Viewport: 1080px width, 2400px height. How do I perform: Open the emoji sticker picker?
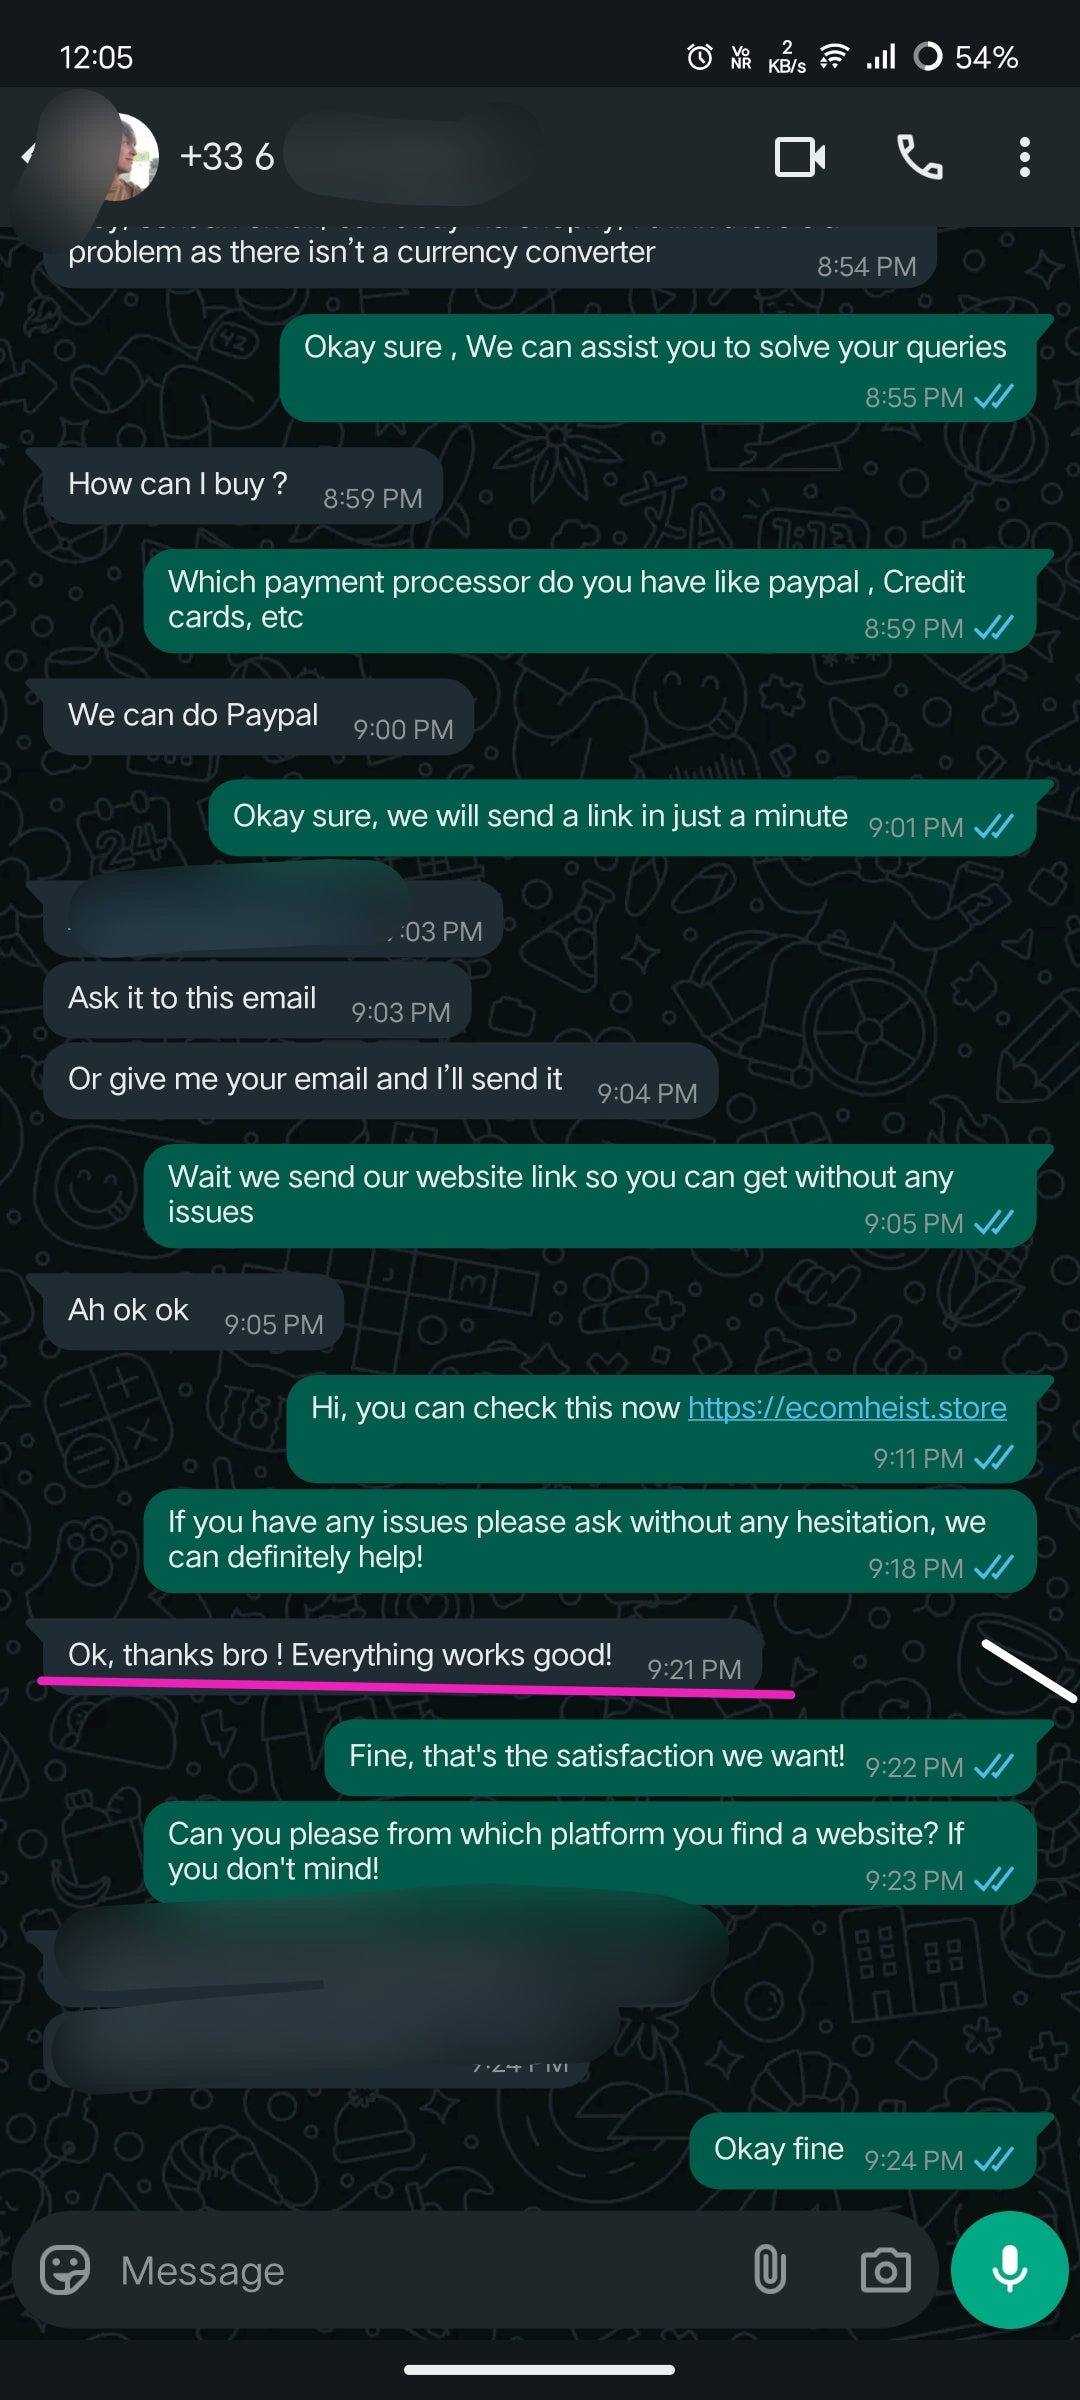point(65,2270)
